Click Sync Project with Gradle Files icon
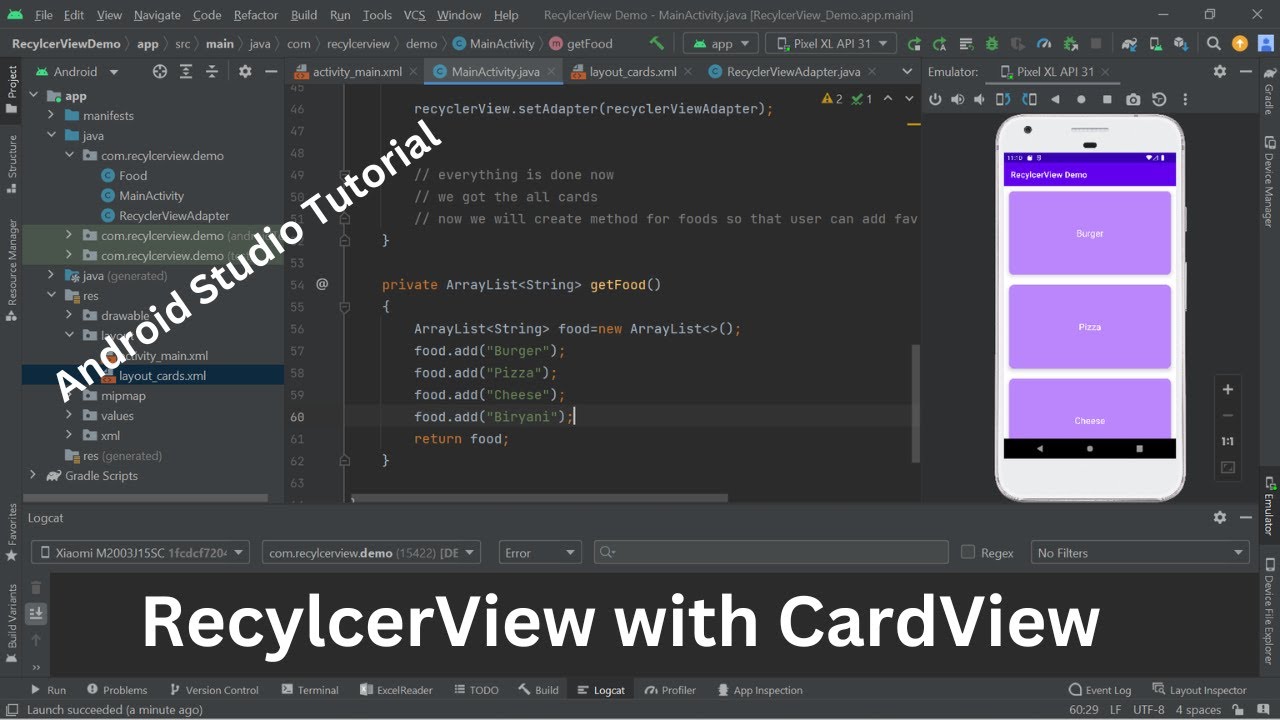Screen dimensions: 1280x720 click(1129, 43)
